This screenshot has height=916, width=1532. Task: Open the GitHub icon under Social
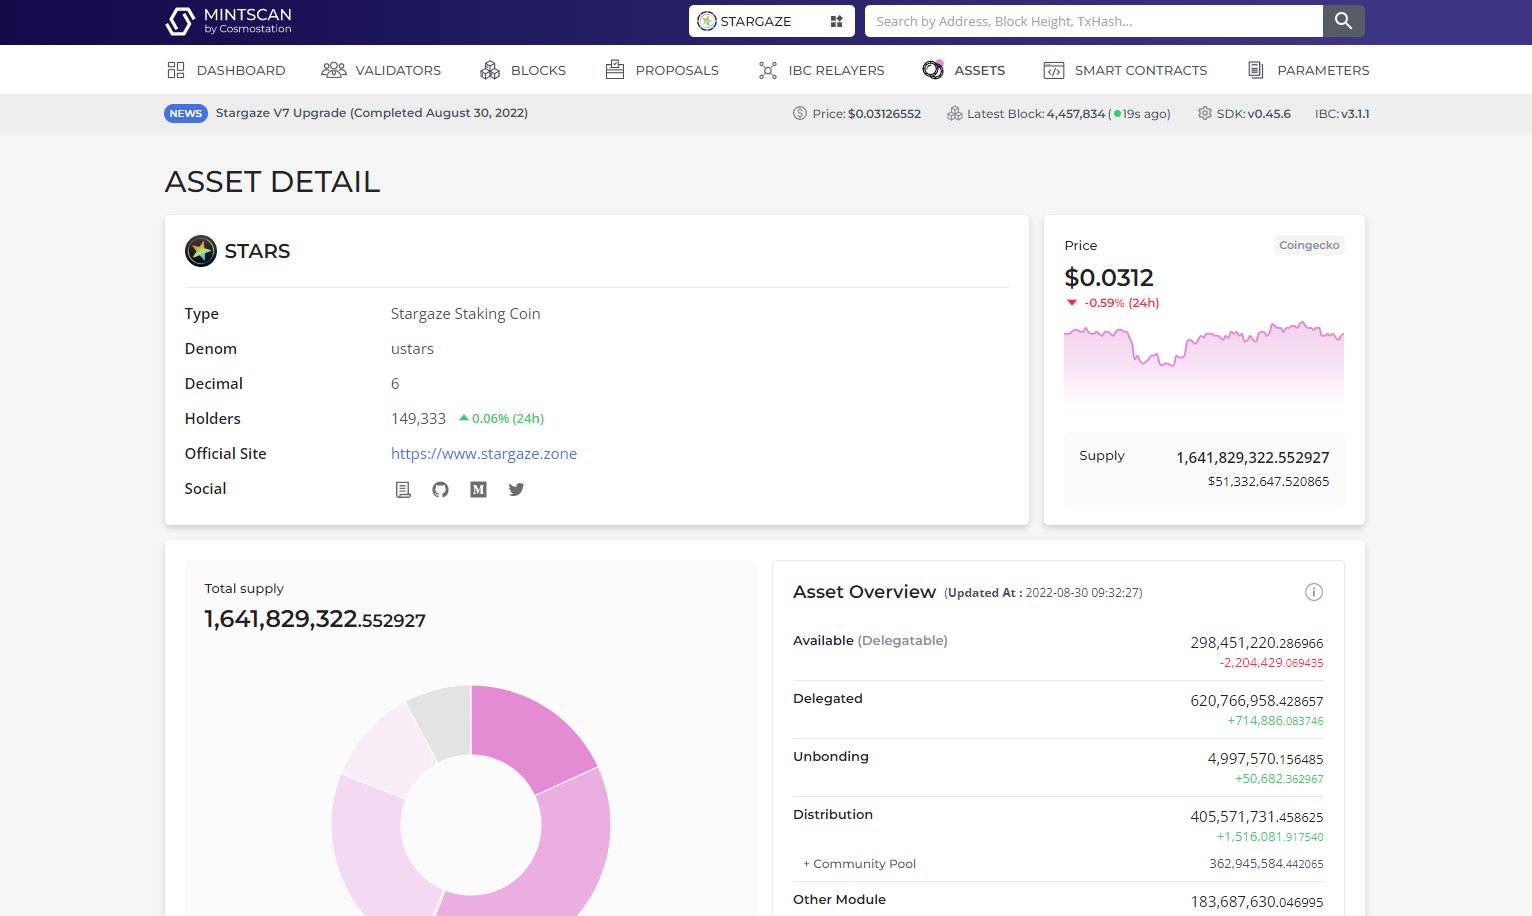coord(440,489)
